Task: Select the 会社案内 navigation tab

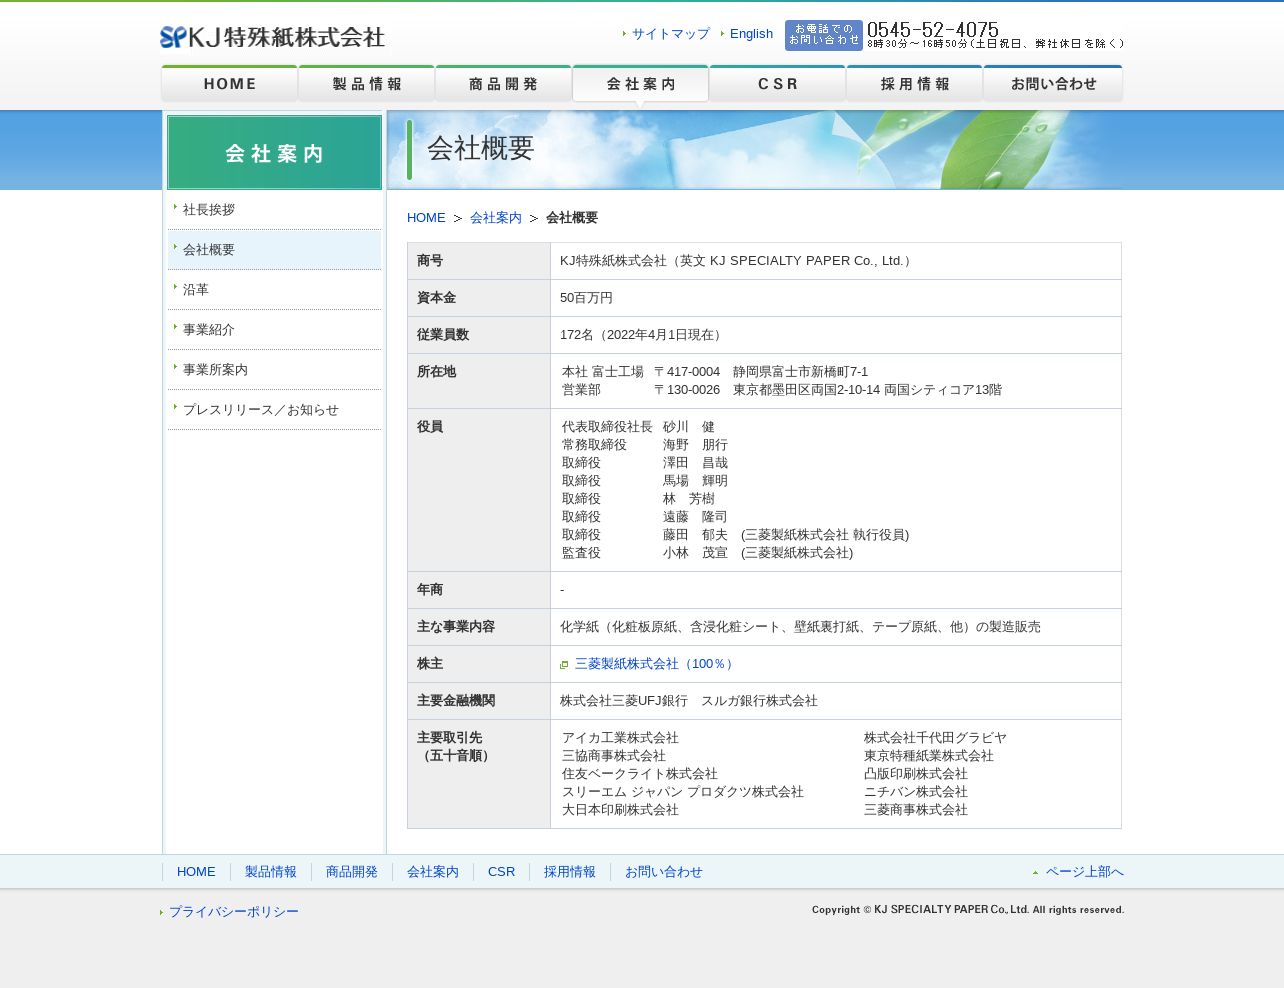Action: coord(640,84)
